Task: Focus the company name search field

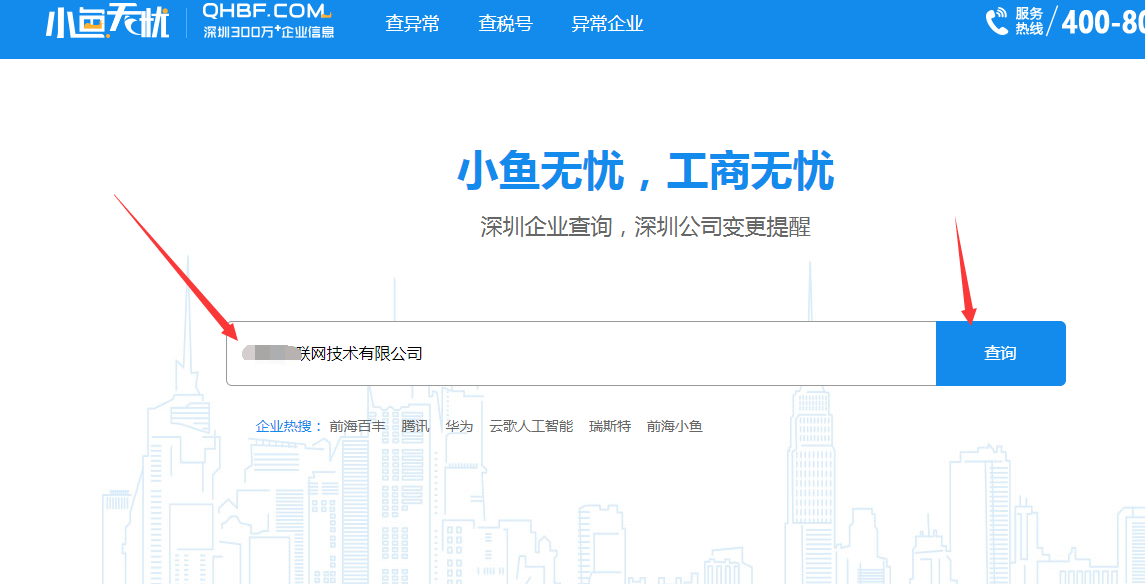Action: [x=580, y=353]
